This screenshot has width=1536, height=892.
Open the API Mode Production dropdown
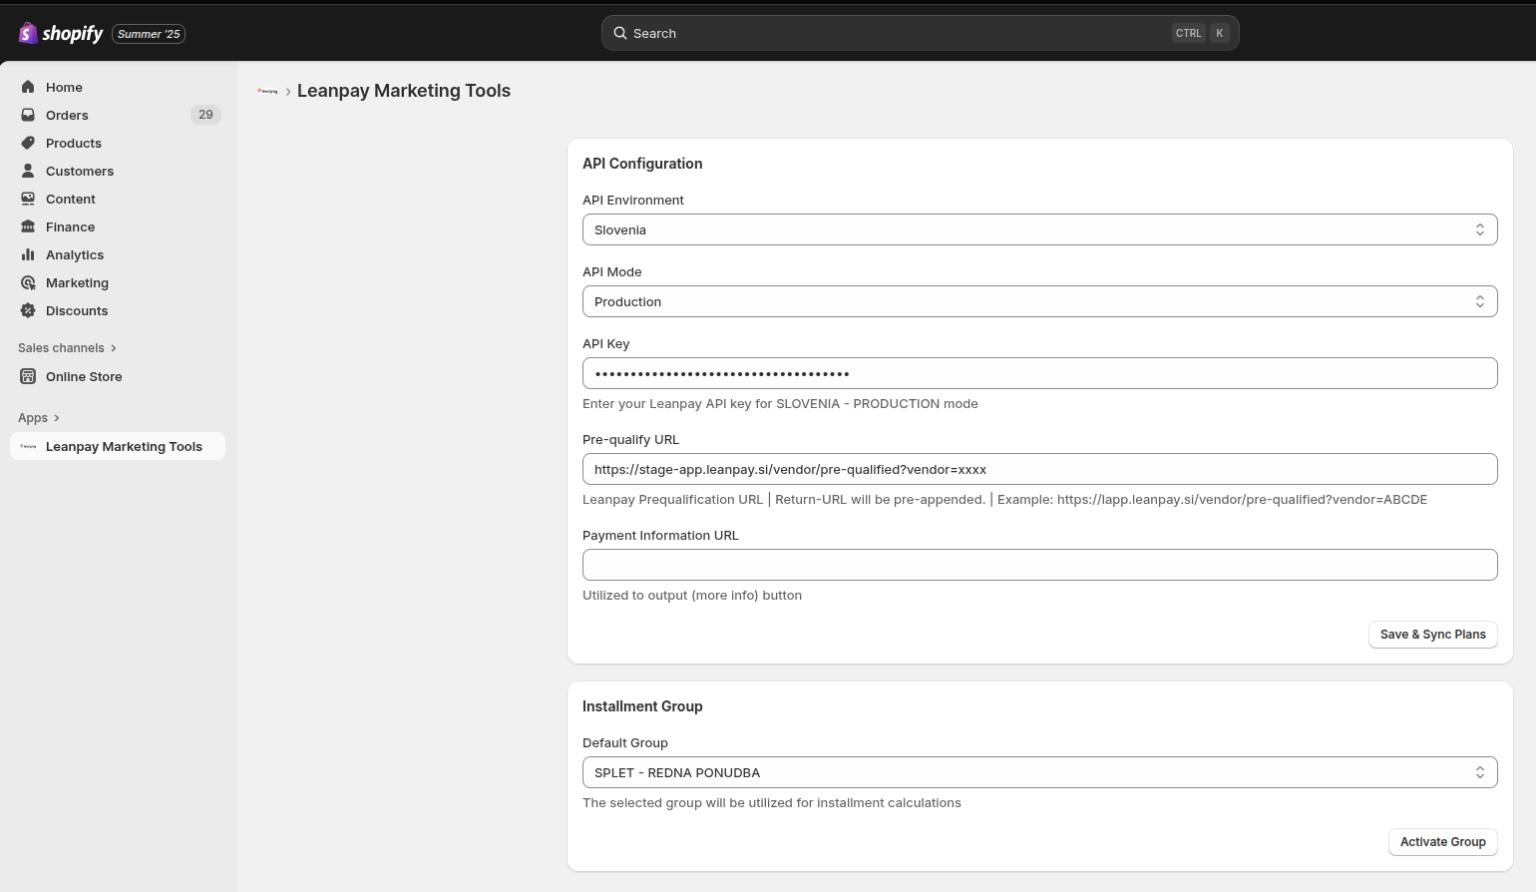(1040, 302)
